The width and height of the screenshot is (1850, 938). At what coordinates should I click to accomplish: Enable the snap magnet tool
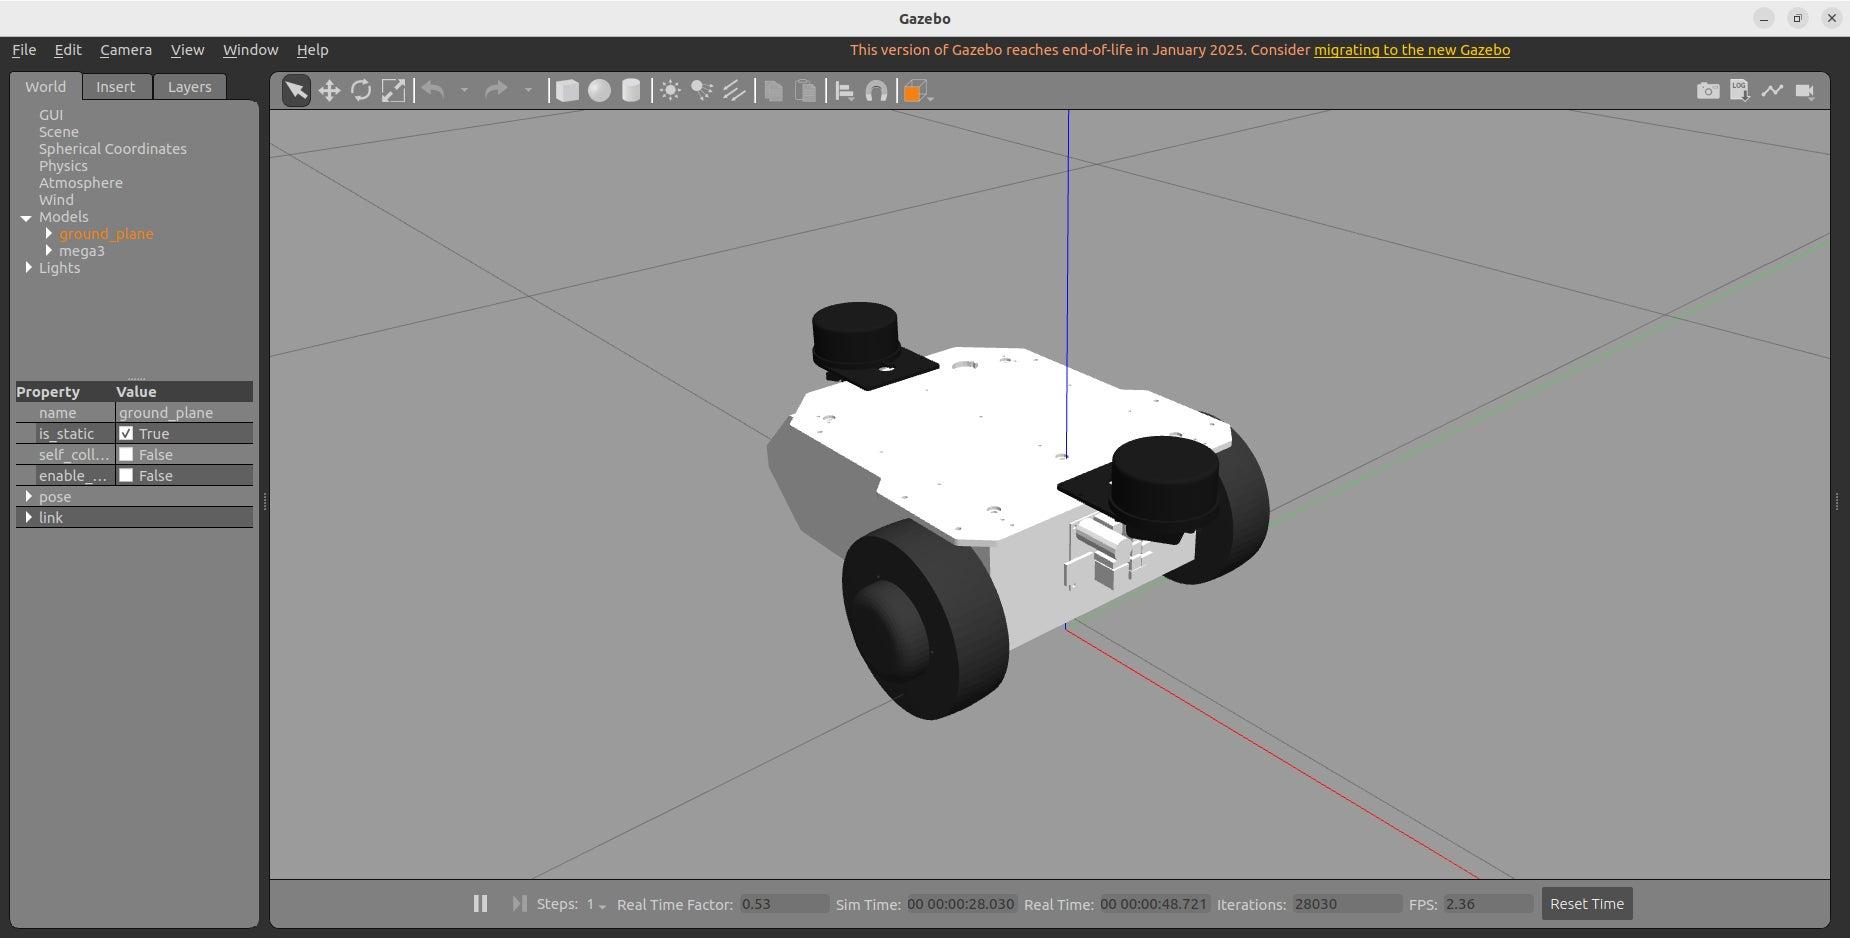(876, 91)
